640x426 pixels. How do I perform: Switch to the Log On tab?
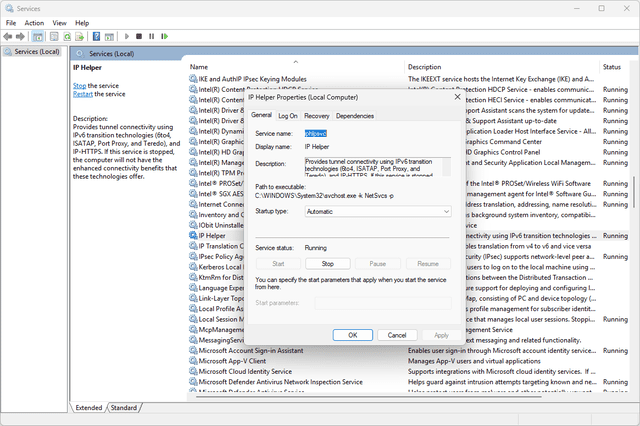click(287, 116)
